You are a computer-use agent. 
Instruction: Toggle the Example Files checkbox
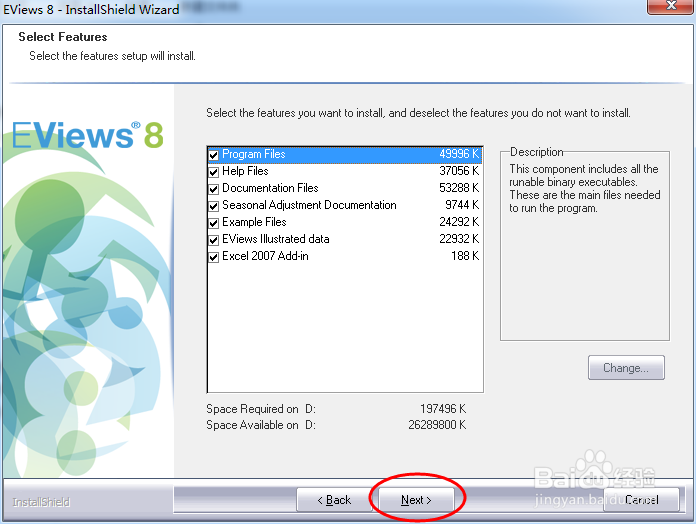(214, 223)
